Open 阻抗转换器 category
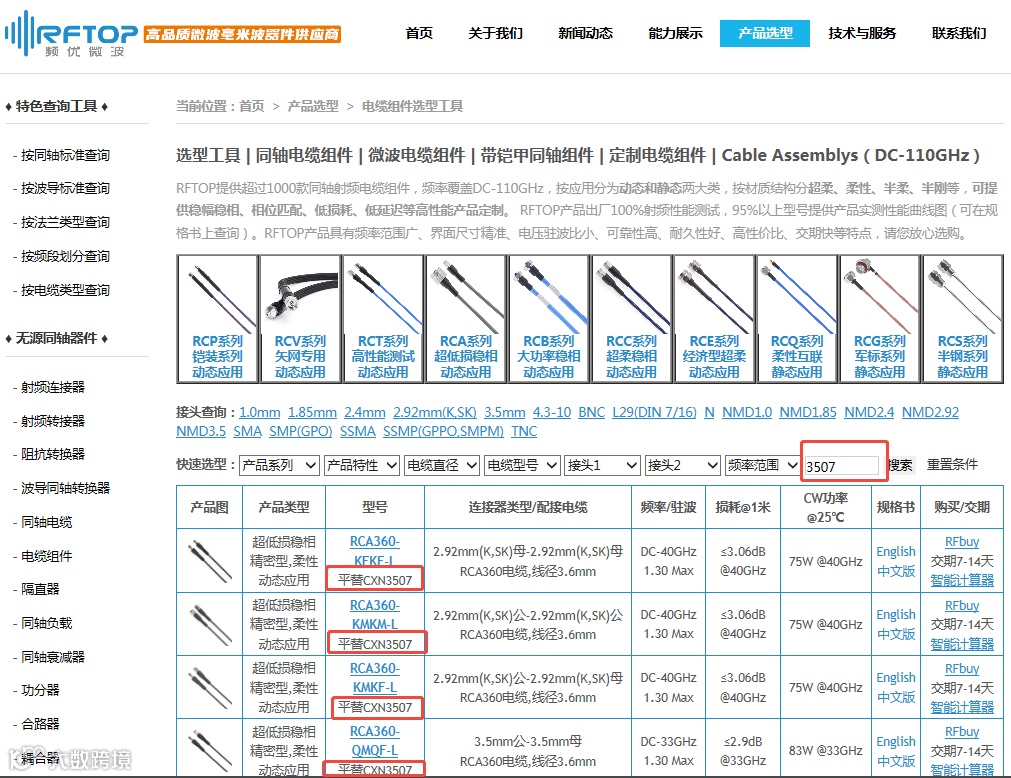The image size is (1011, 778). click(x=53, y=454)
